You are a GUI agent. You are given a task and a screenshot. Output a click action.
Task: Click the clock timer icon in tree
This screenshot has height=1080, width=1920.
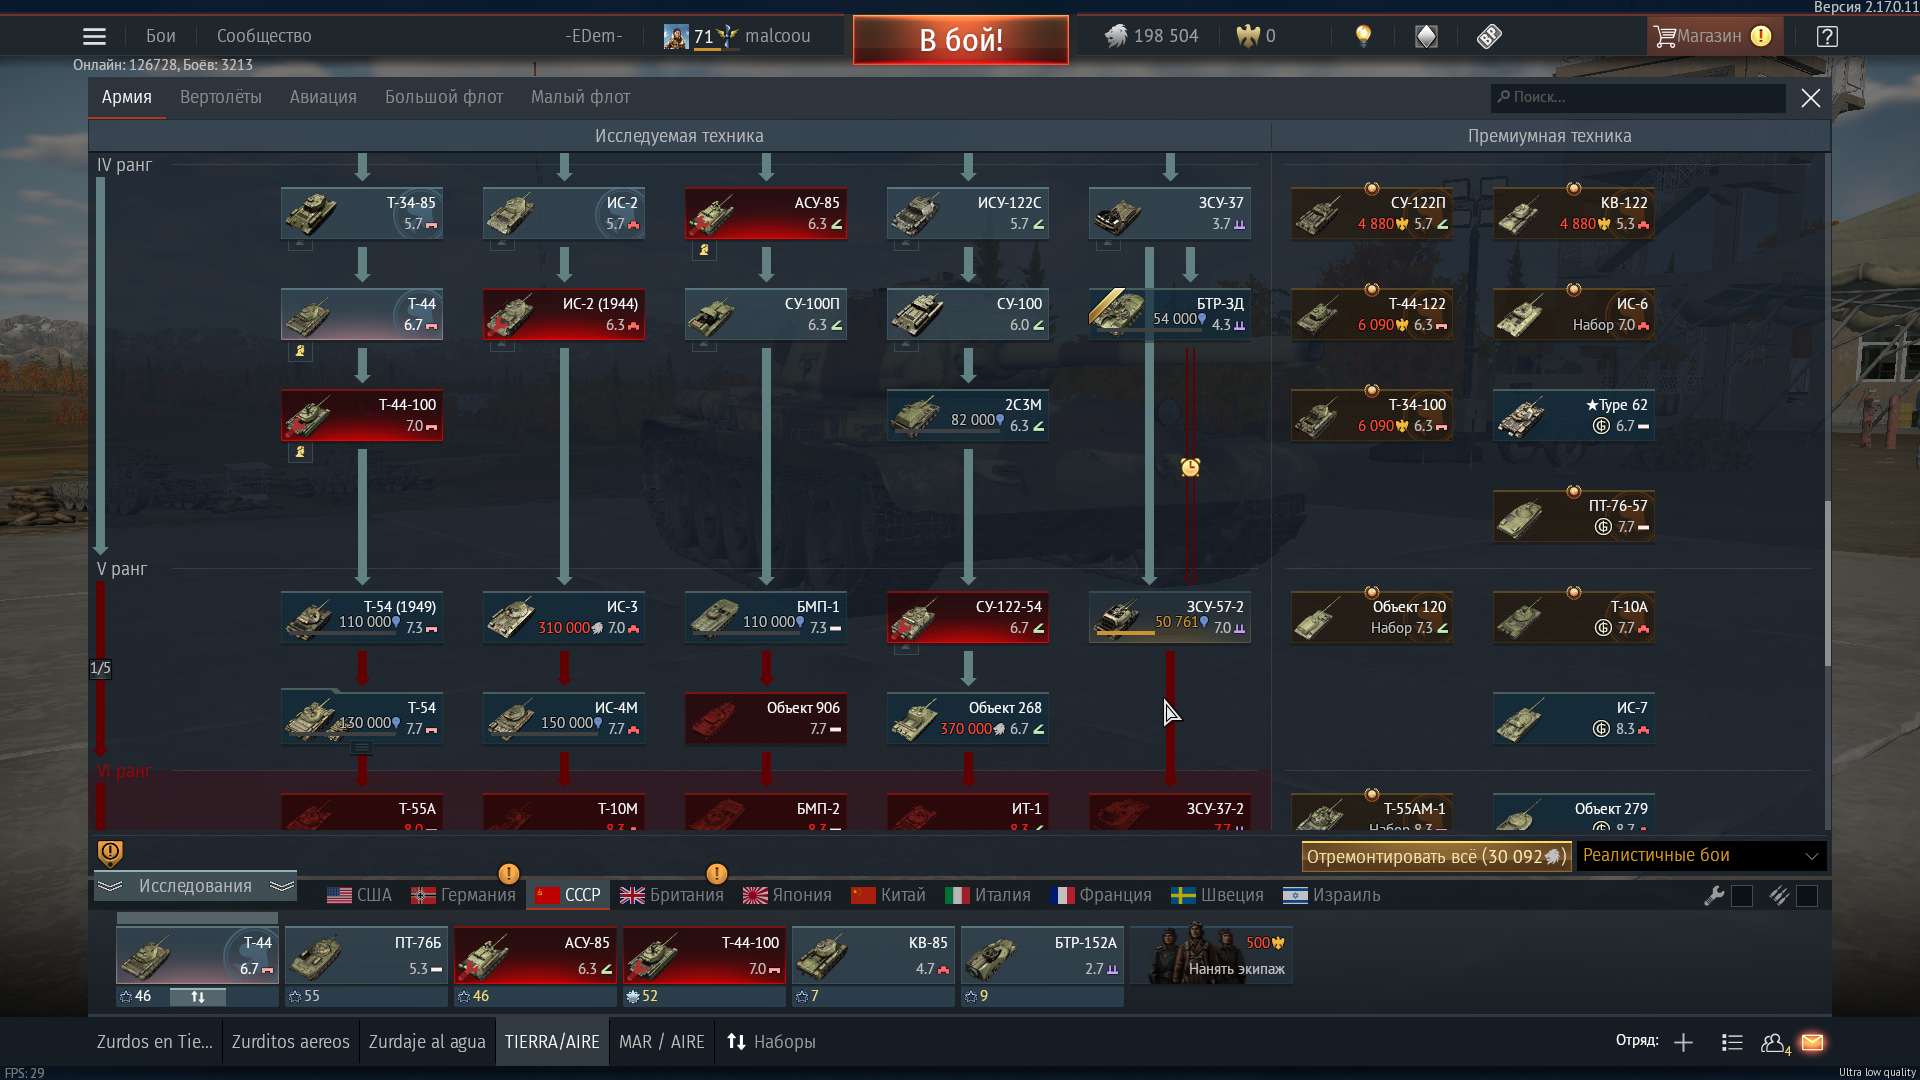pyautogui.click(x=1190, y=467)
